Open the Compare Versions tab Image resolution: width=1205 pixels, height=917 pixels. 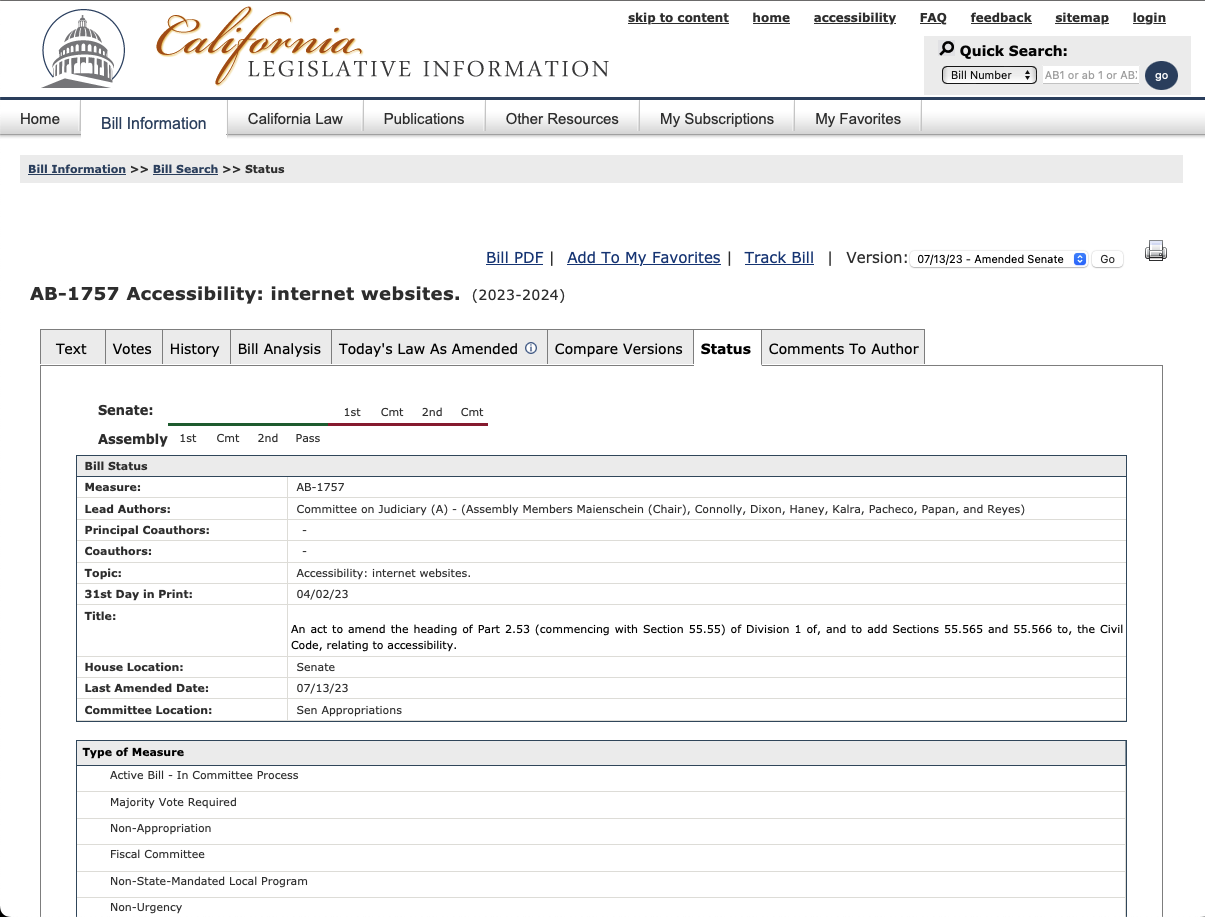pyautogui.click(x=620, y=349)
